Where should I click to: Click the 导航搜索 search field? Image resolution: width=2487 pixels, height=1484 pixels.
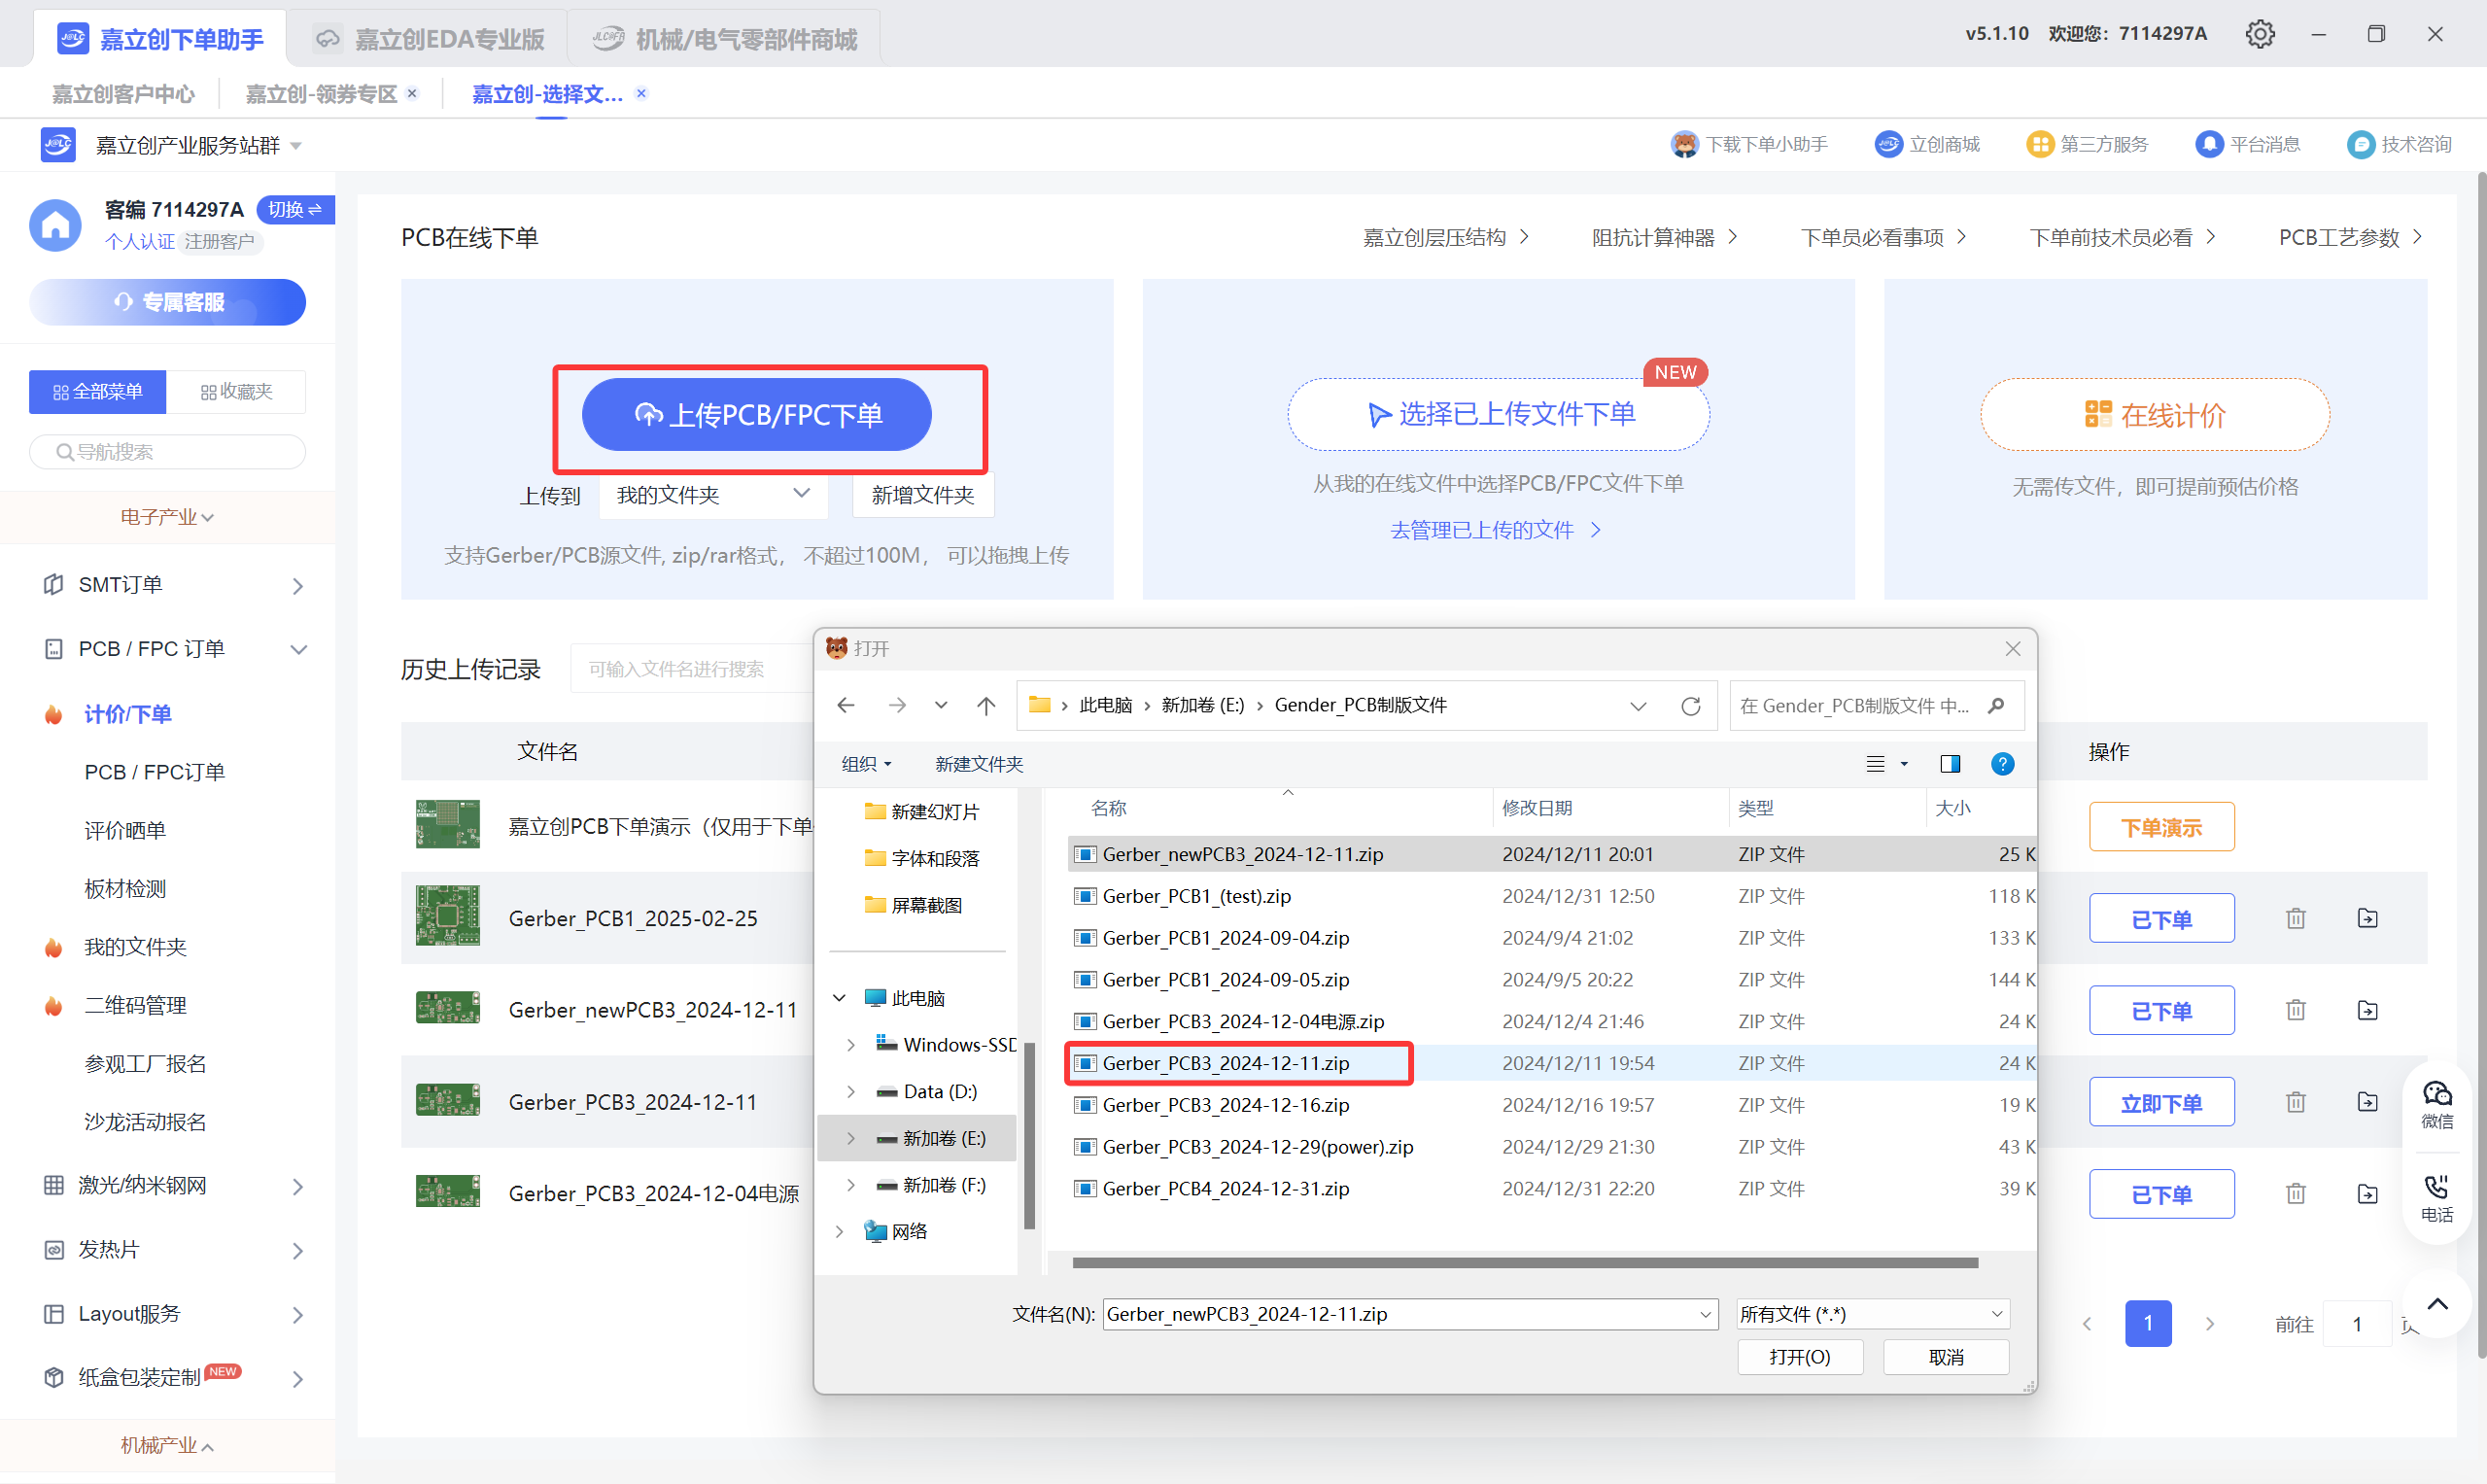167,452
